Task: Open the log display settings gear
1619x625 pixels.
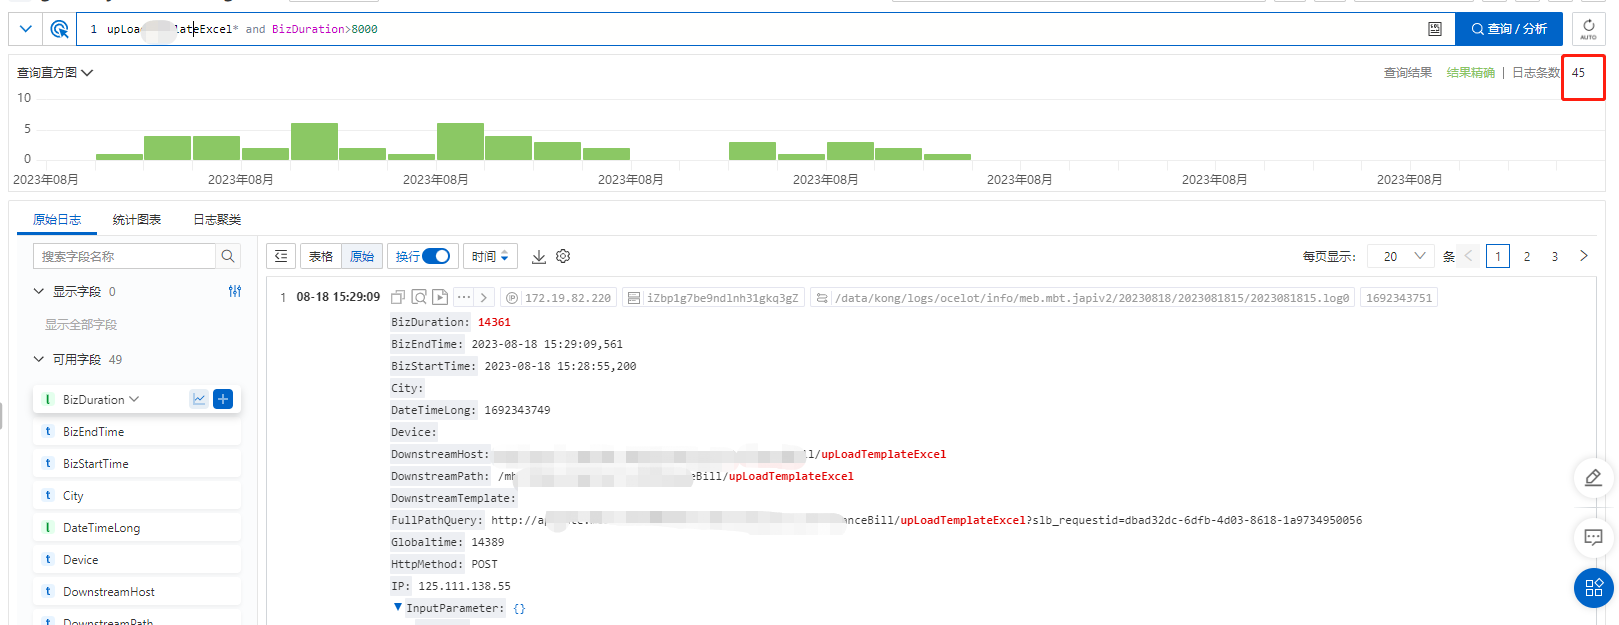Action: tap(563, 257)
